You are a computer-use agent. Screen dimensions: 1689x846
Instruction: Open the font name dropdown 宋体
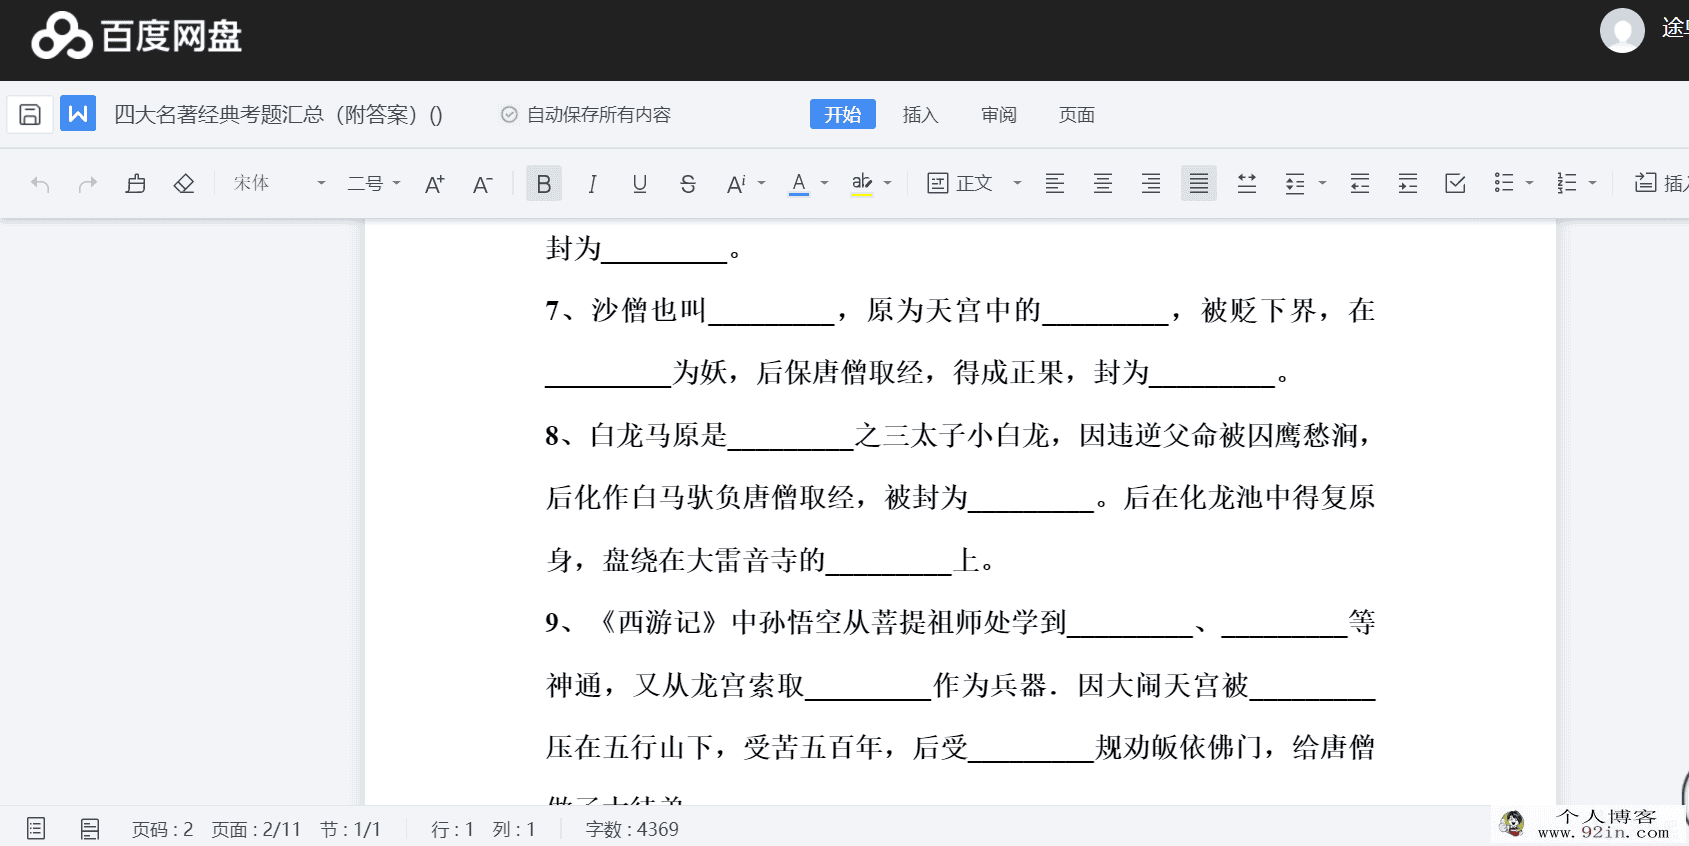click(280, 184)
